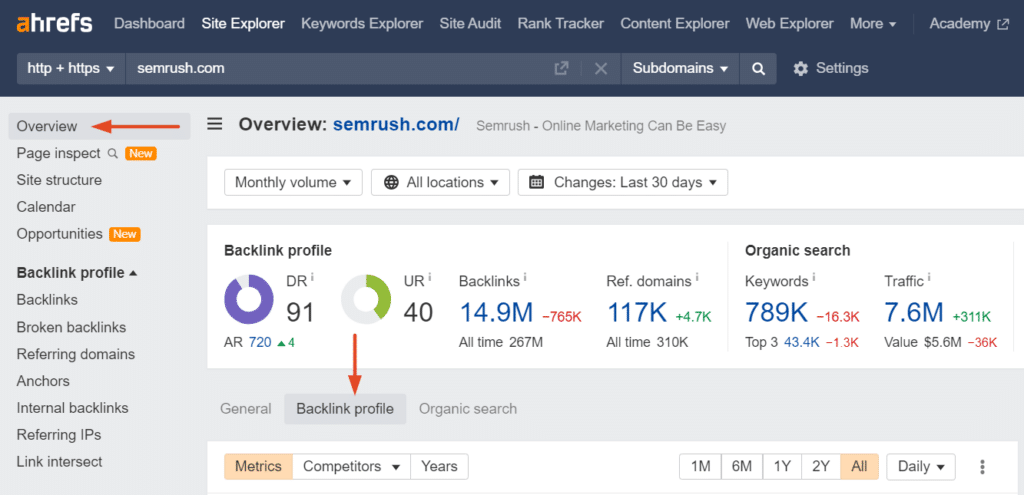Select the 2Y time range
The width and height of the screenshot is (1024, 495).
(x=821, y=467)
